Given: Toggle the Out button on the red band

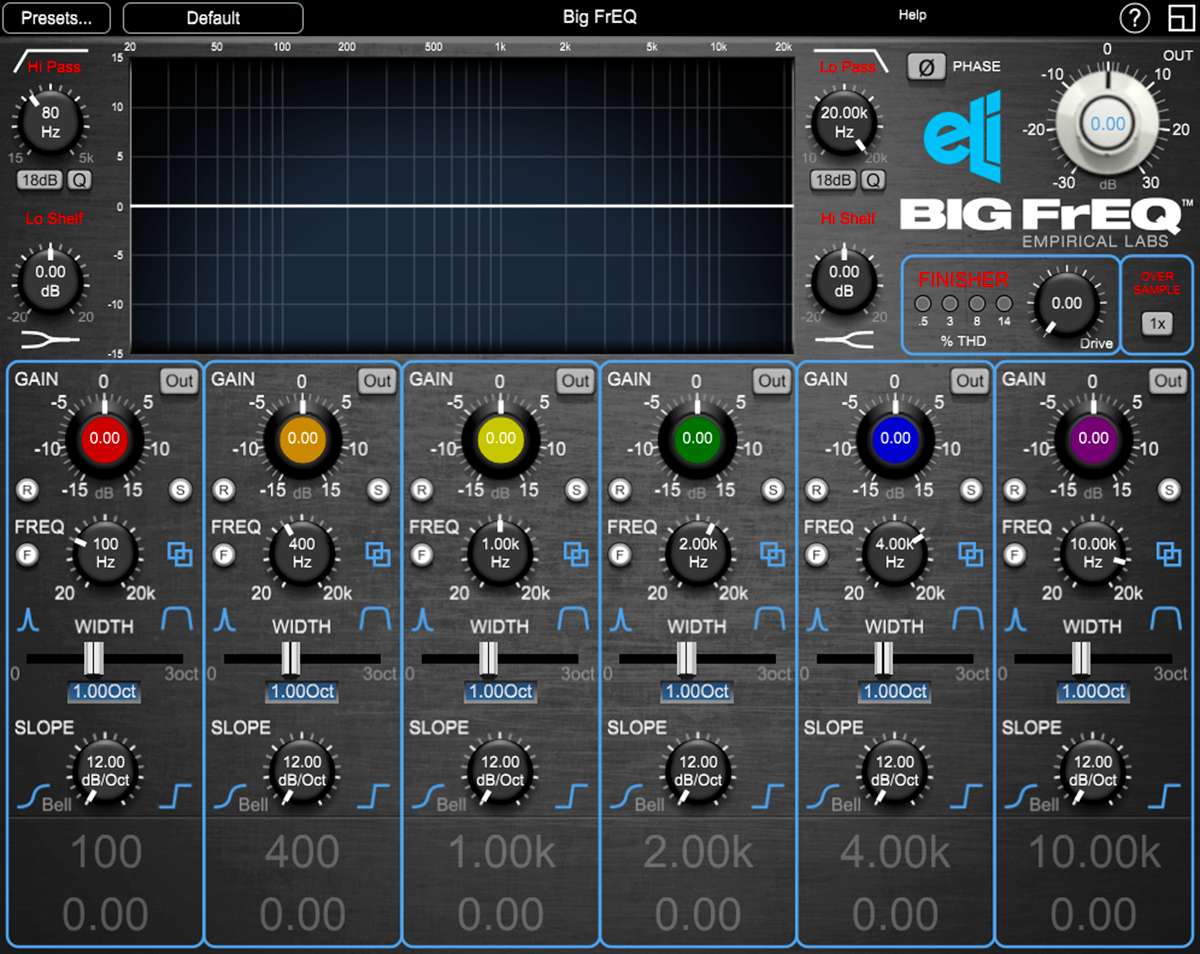Looking at the screenshot, I should click(x=180, y=381).
